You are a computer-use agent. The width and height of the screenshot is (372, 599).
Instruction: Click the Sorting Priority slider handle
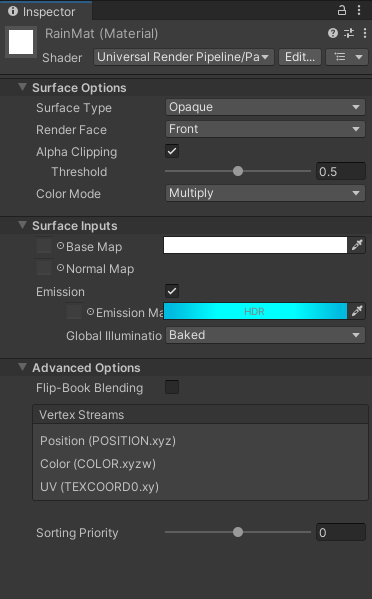coord(238,532)
